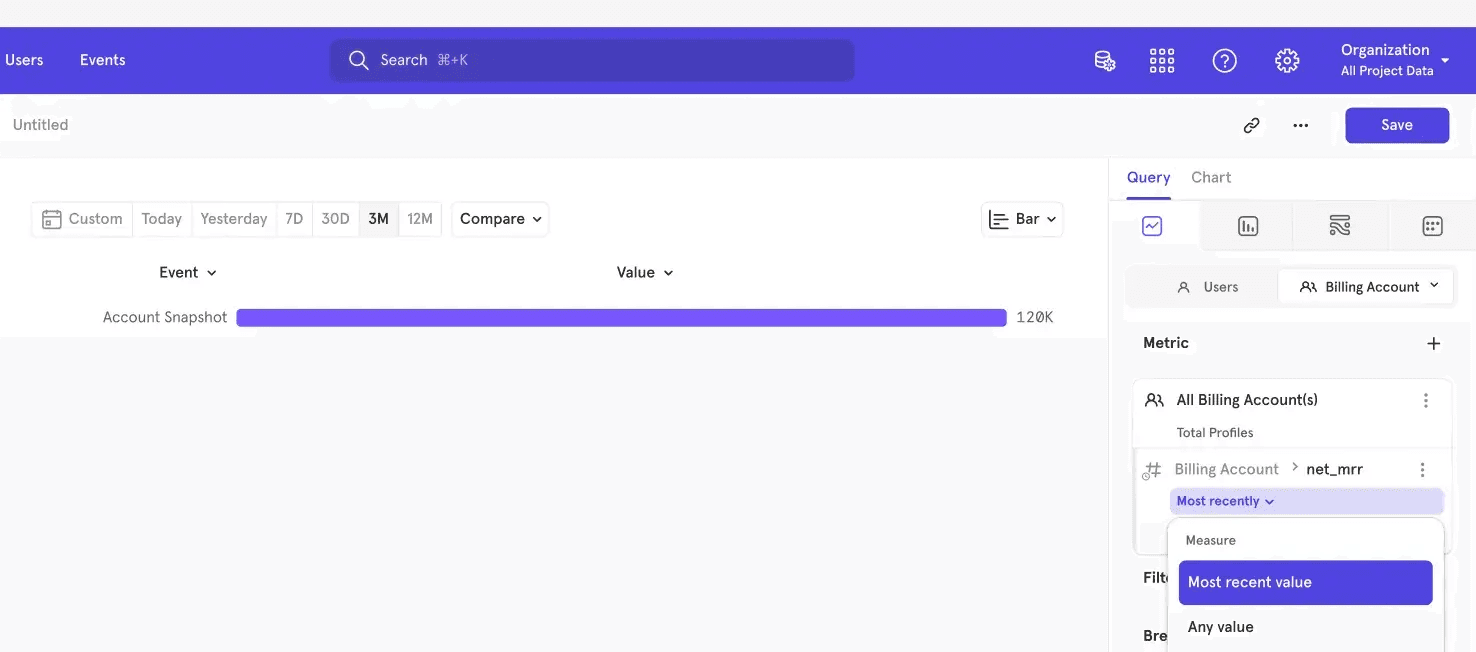Screen dimensions: 1476x652
Task: Open the apps grid icon
Action: coord(1162,61)
